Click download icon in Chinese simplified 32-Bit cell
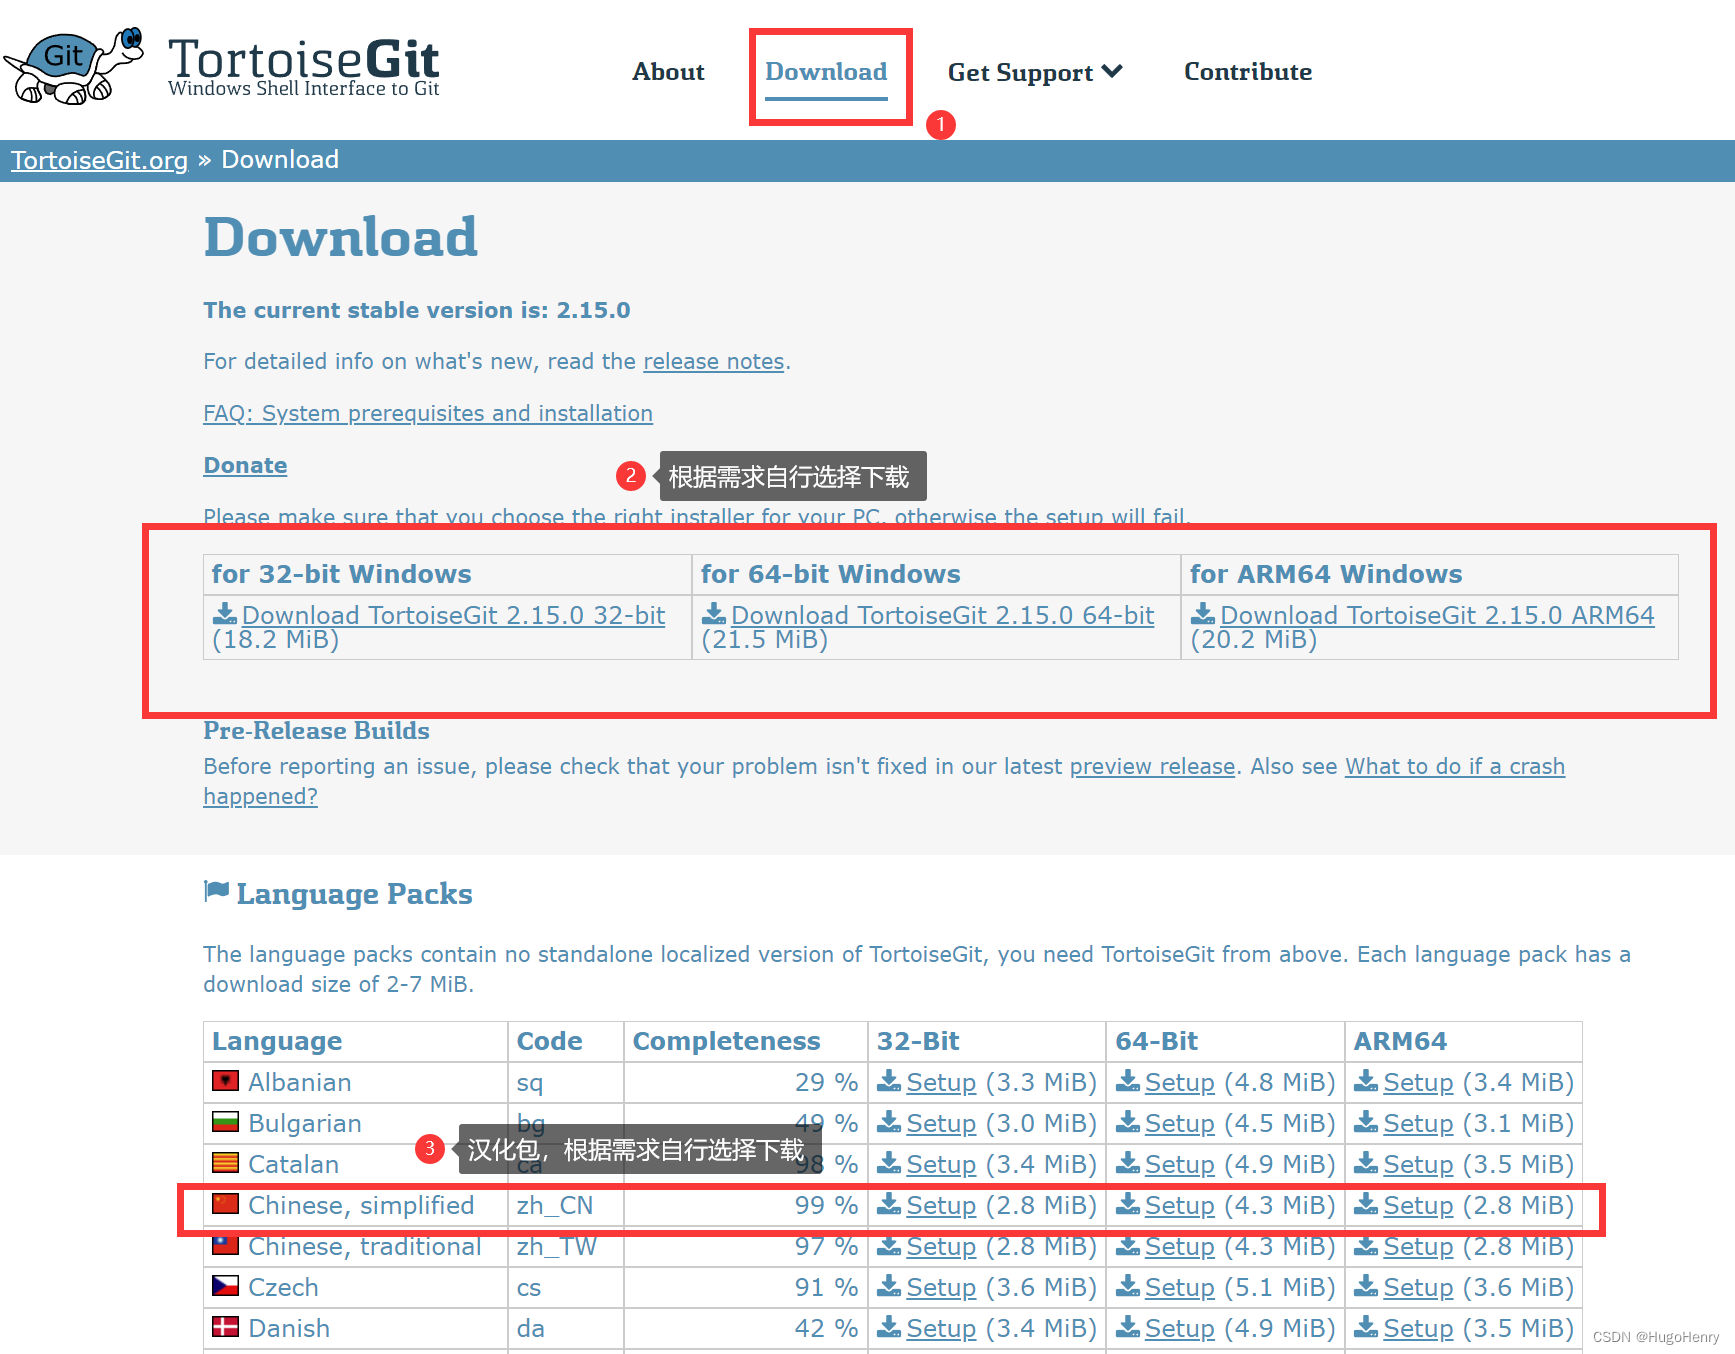Viewport: 1735px width, 1354px height. [889, 1203]
